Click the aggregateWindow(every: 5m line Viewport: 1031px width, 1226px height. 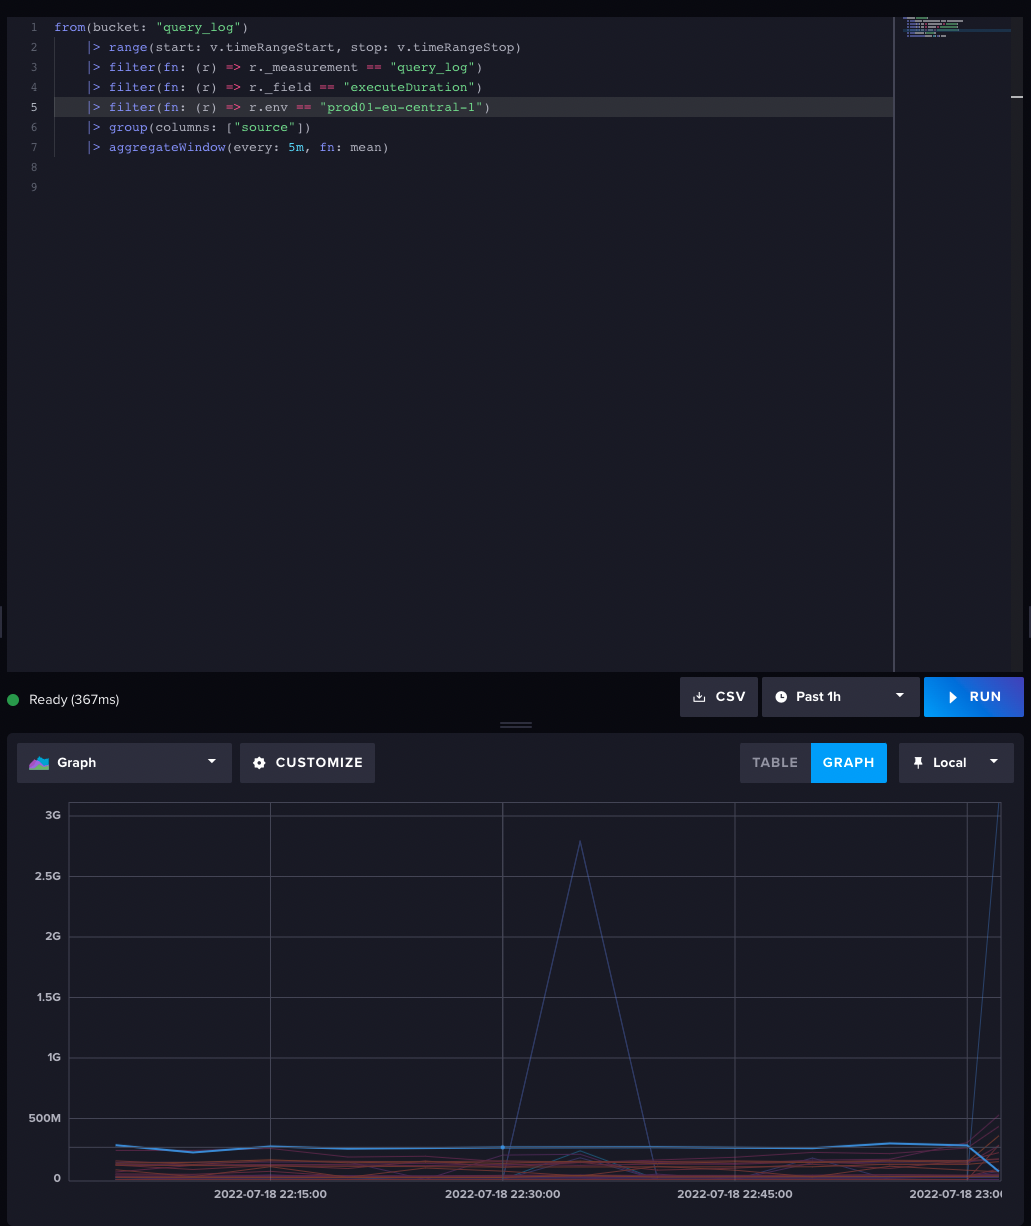[x=238, y=147]
